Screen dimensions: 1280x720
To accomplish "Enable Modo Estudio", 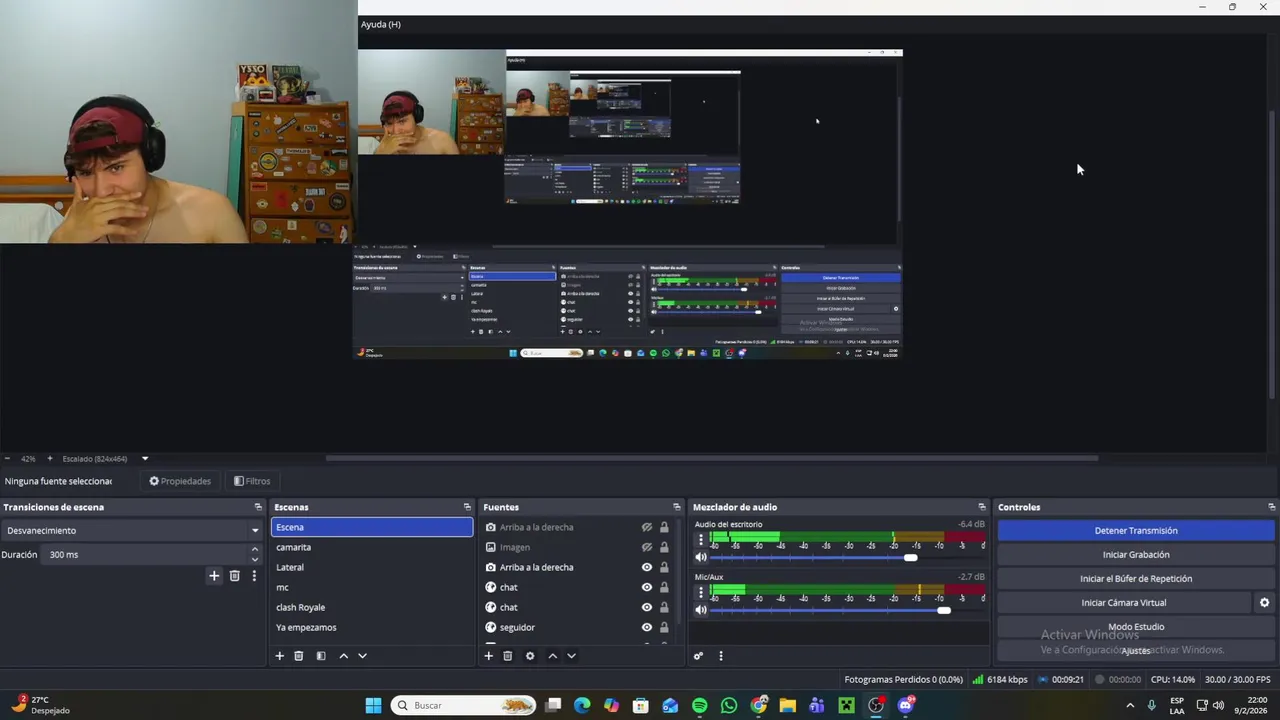I will 1136,627.
